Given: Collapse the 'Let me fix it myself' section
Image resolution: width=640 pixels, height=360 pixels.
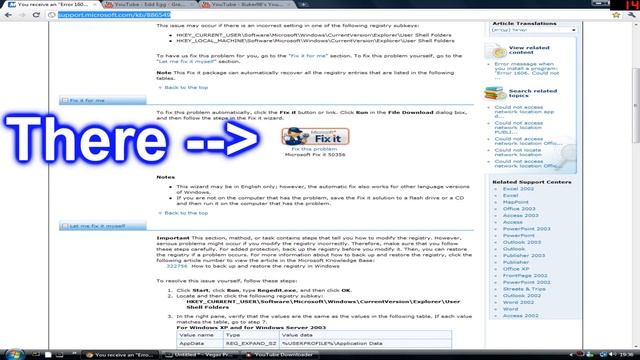Looking at the screenshot, I should click(102, 226).
